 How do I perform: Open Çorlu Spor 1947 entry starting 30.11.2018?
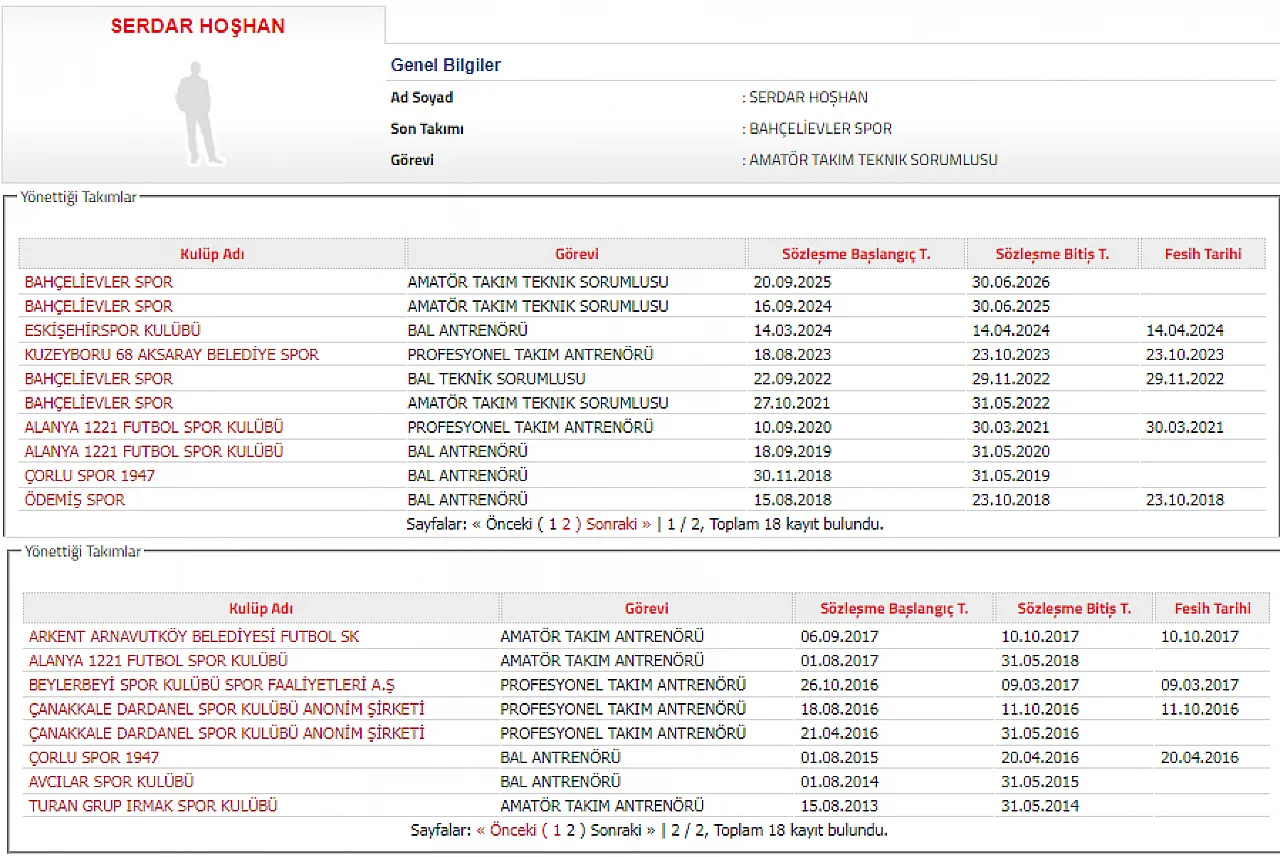[x=90, y=475]
